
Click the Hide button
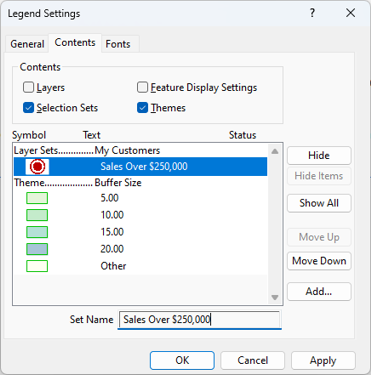[319, 156]
